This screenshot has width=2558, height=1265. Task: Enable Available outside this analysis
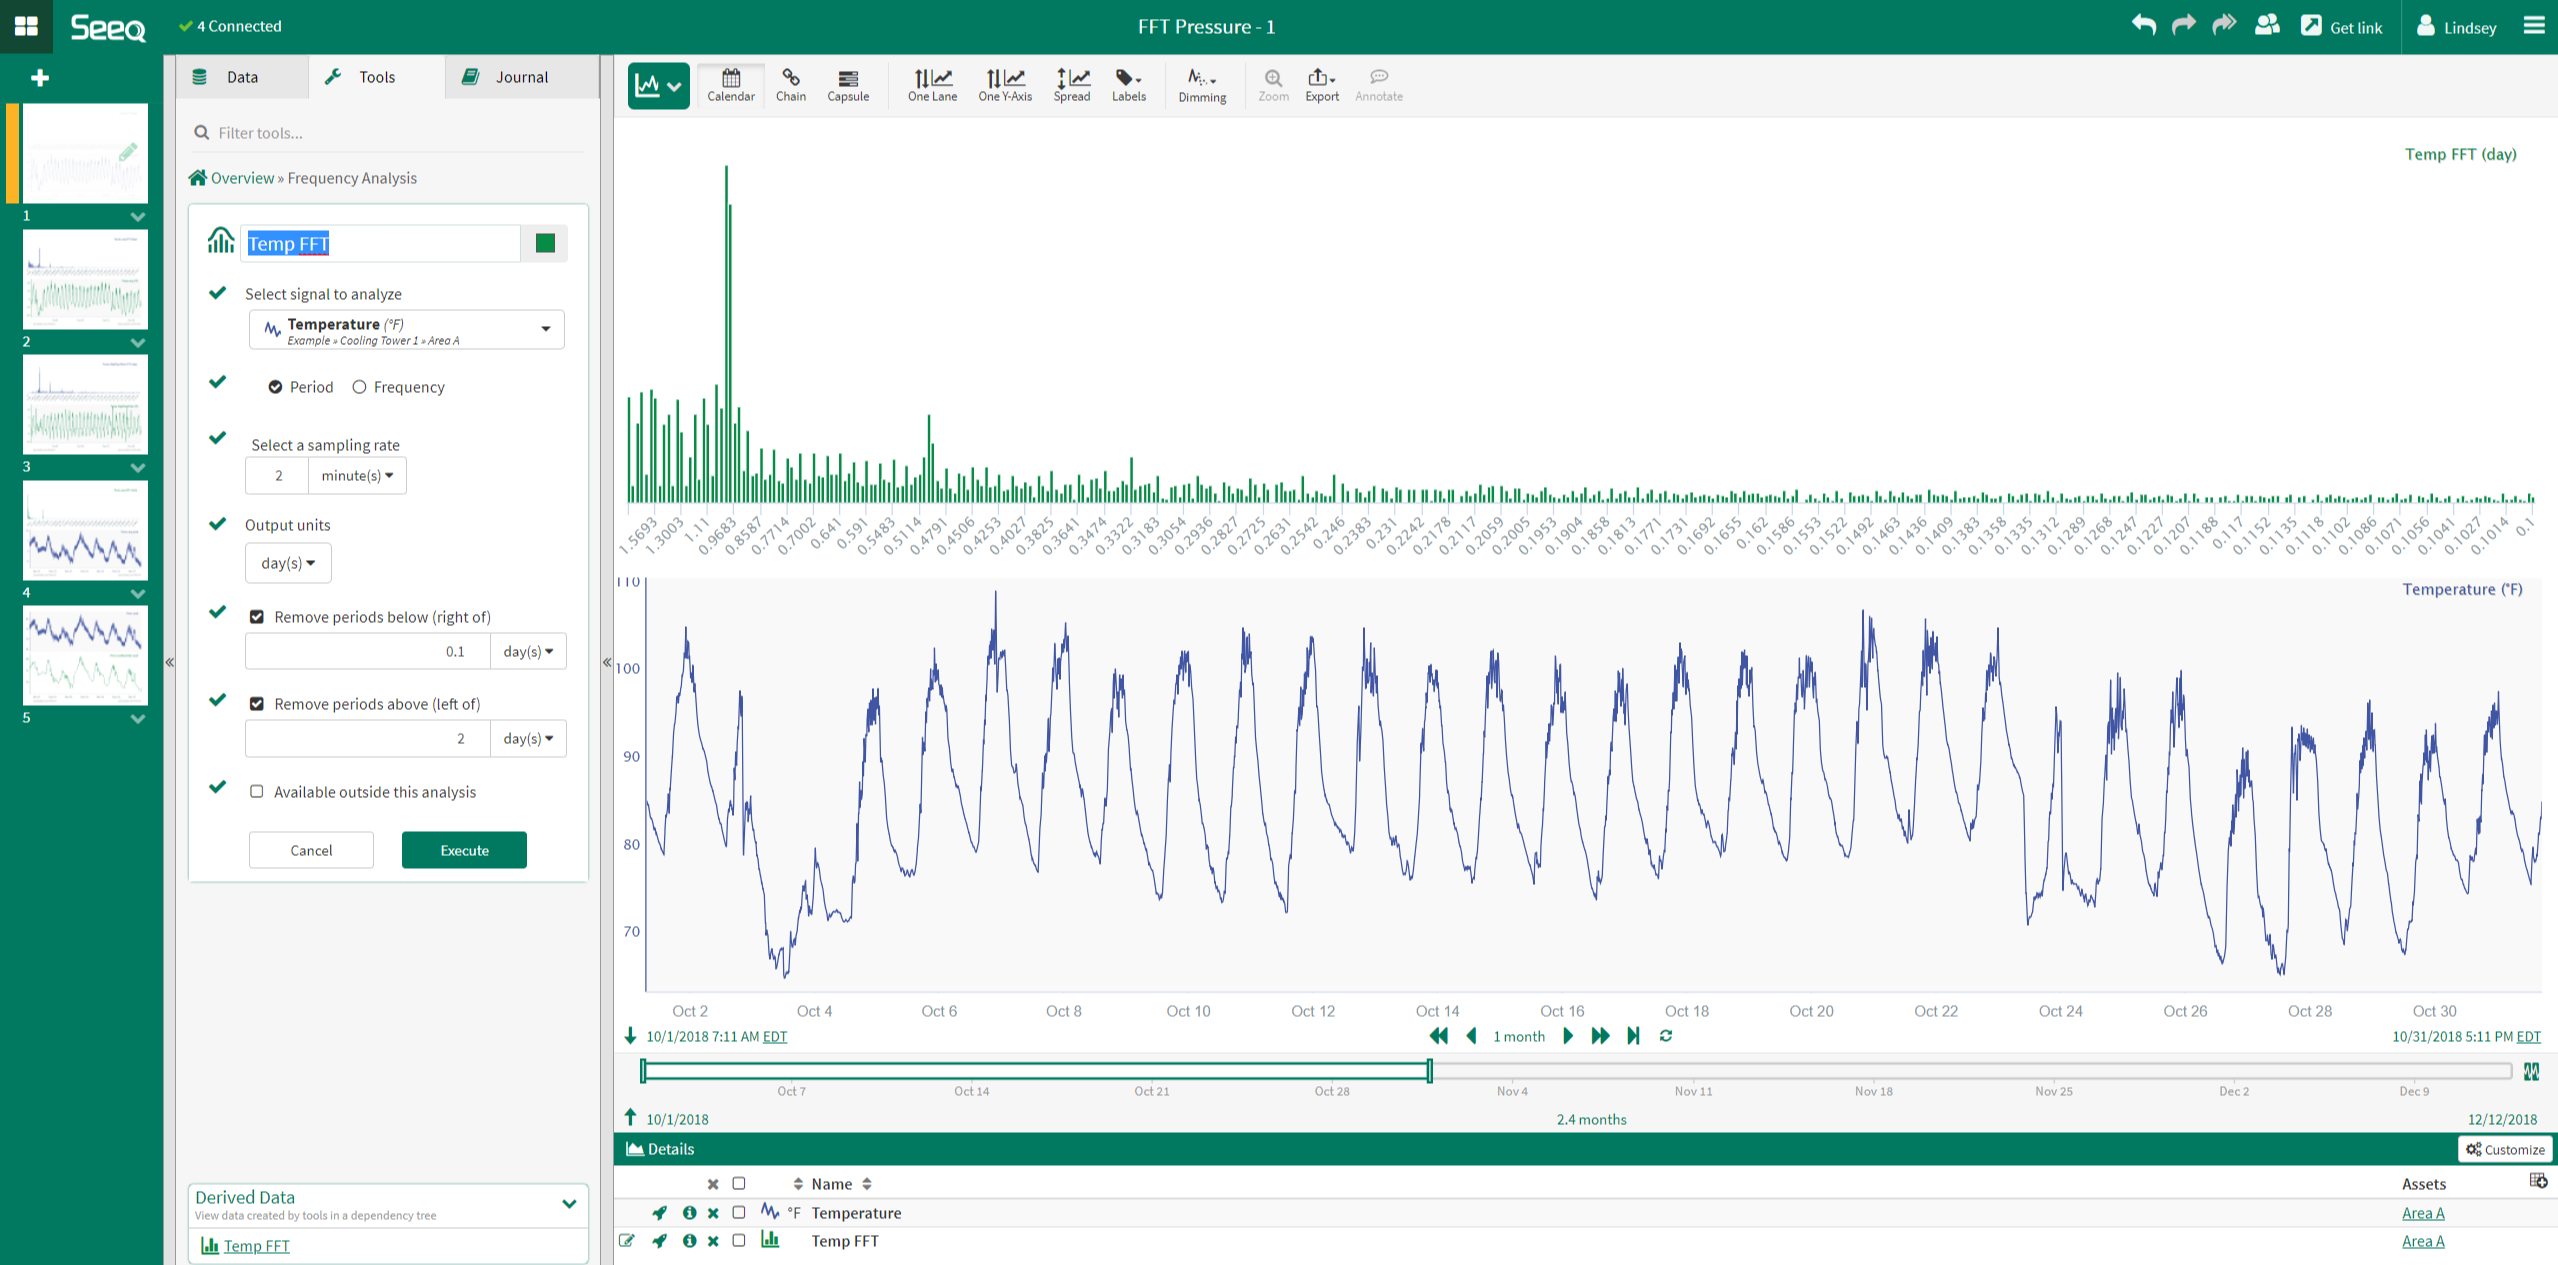coord(257,791)
